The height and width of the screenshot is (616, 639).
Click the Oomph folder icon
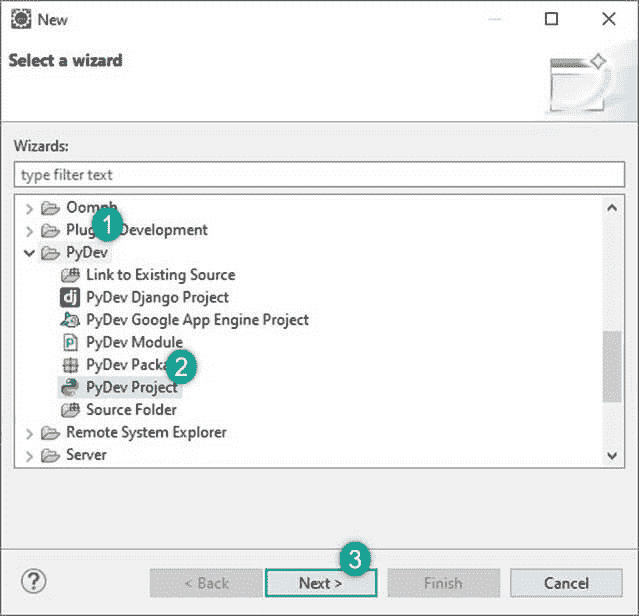tap(51, 208)
